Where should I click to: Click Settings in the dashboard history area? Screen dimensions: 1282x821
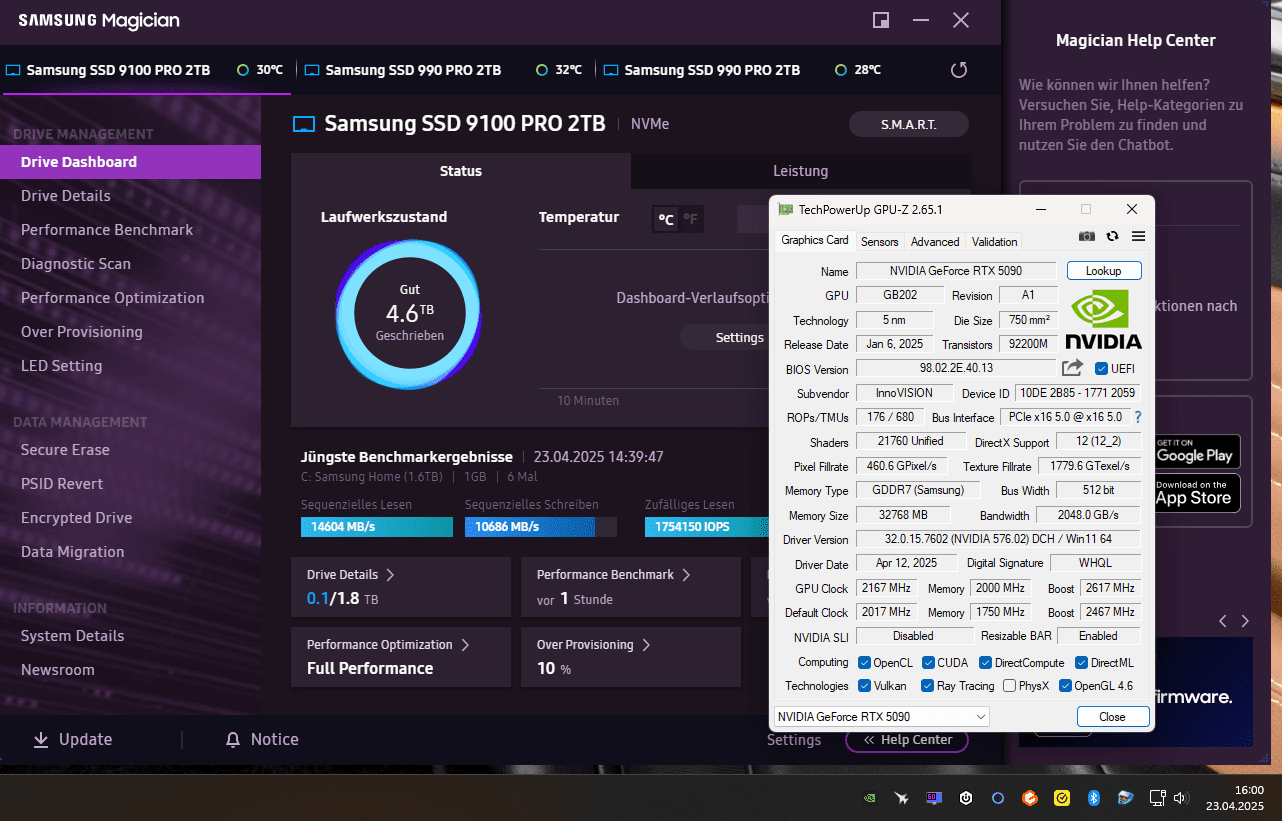click(740, 337)
